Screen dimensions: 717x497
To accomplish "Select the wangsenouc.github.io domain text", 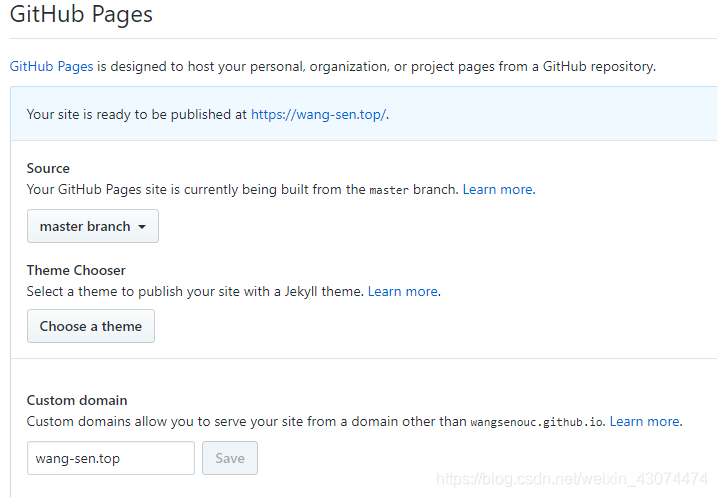I will tap(537, 422).
